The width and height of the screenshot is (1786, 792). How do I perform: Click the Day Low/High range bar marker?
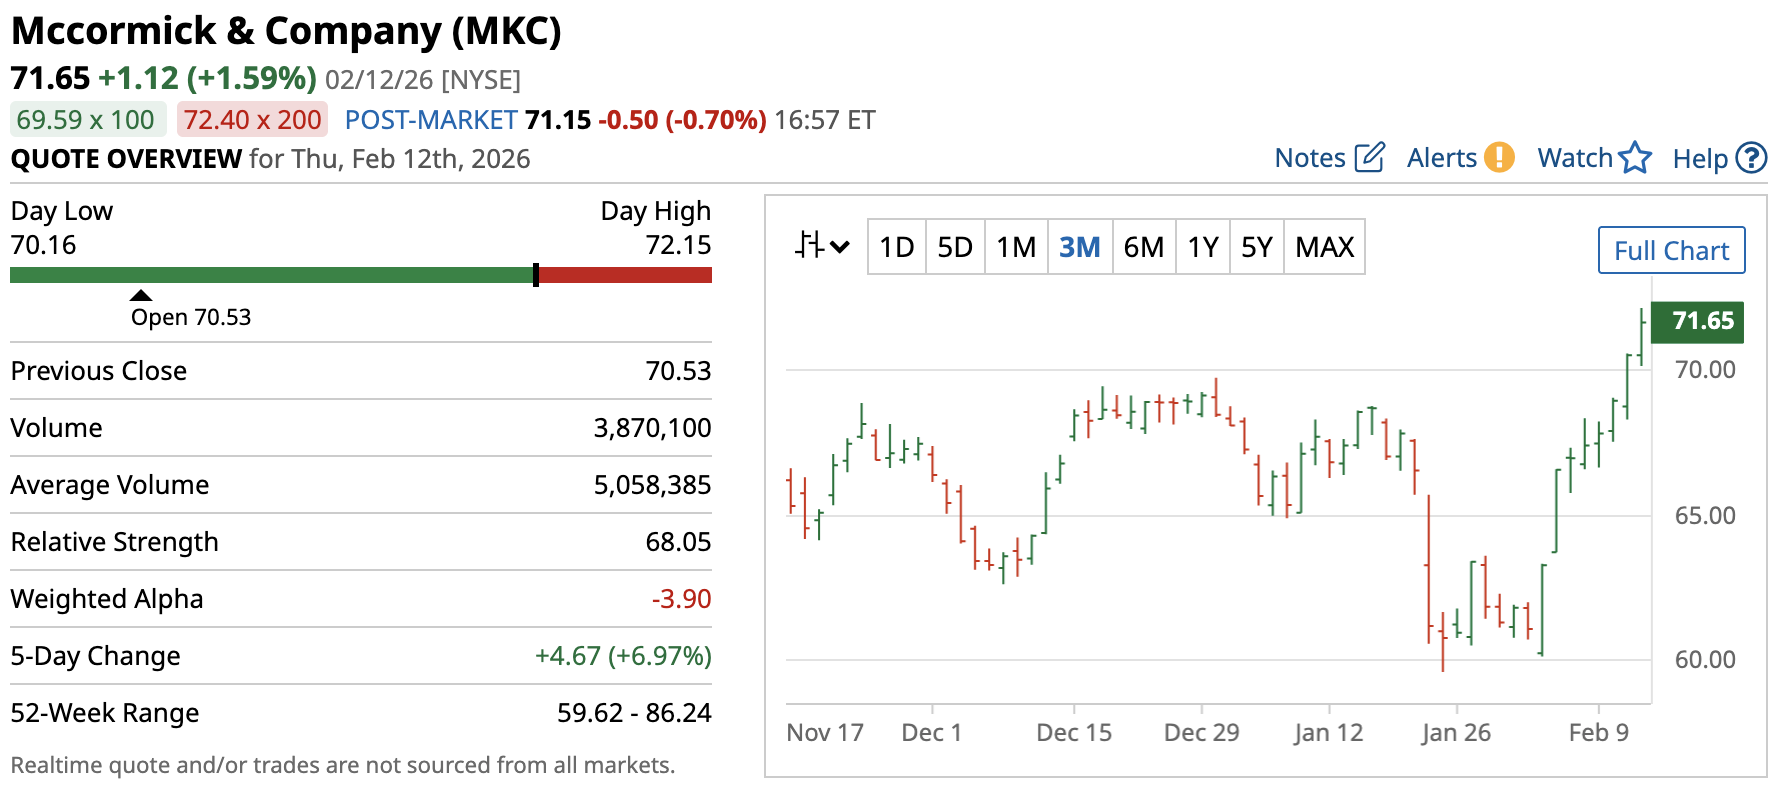(x=536, y=275)
